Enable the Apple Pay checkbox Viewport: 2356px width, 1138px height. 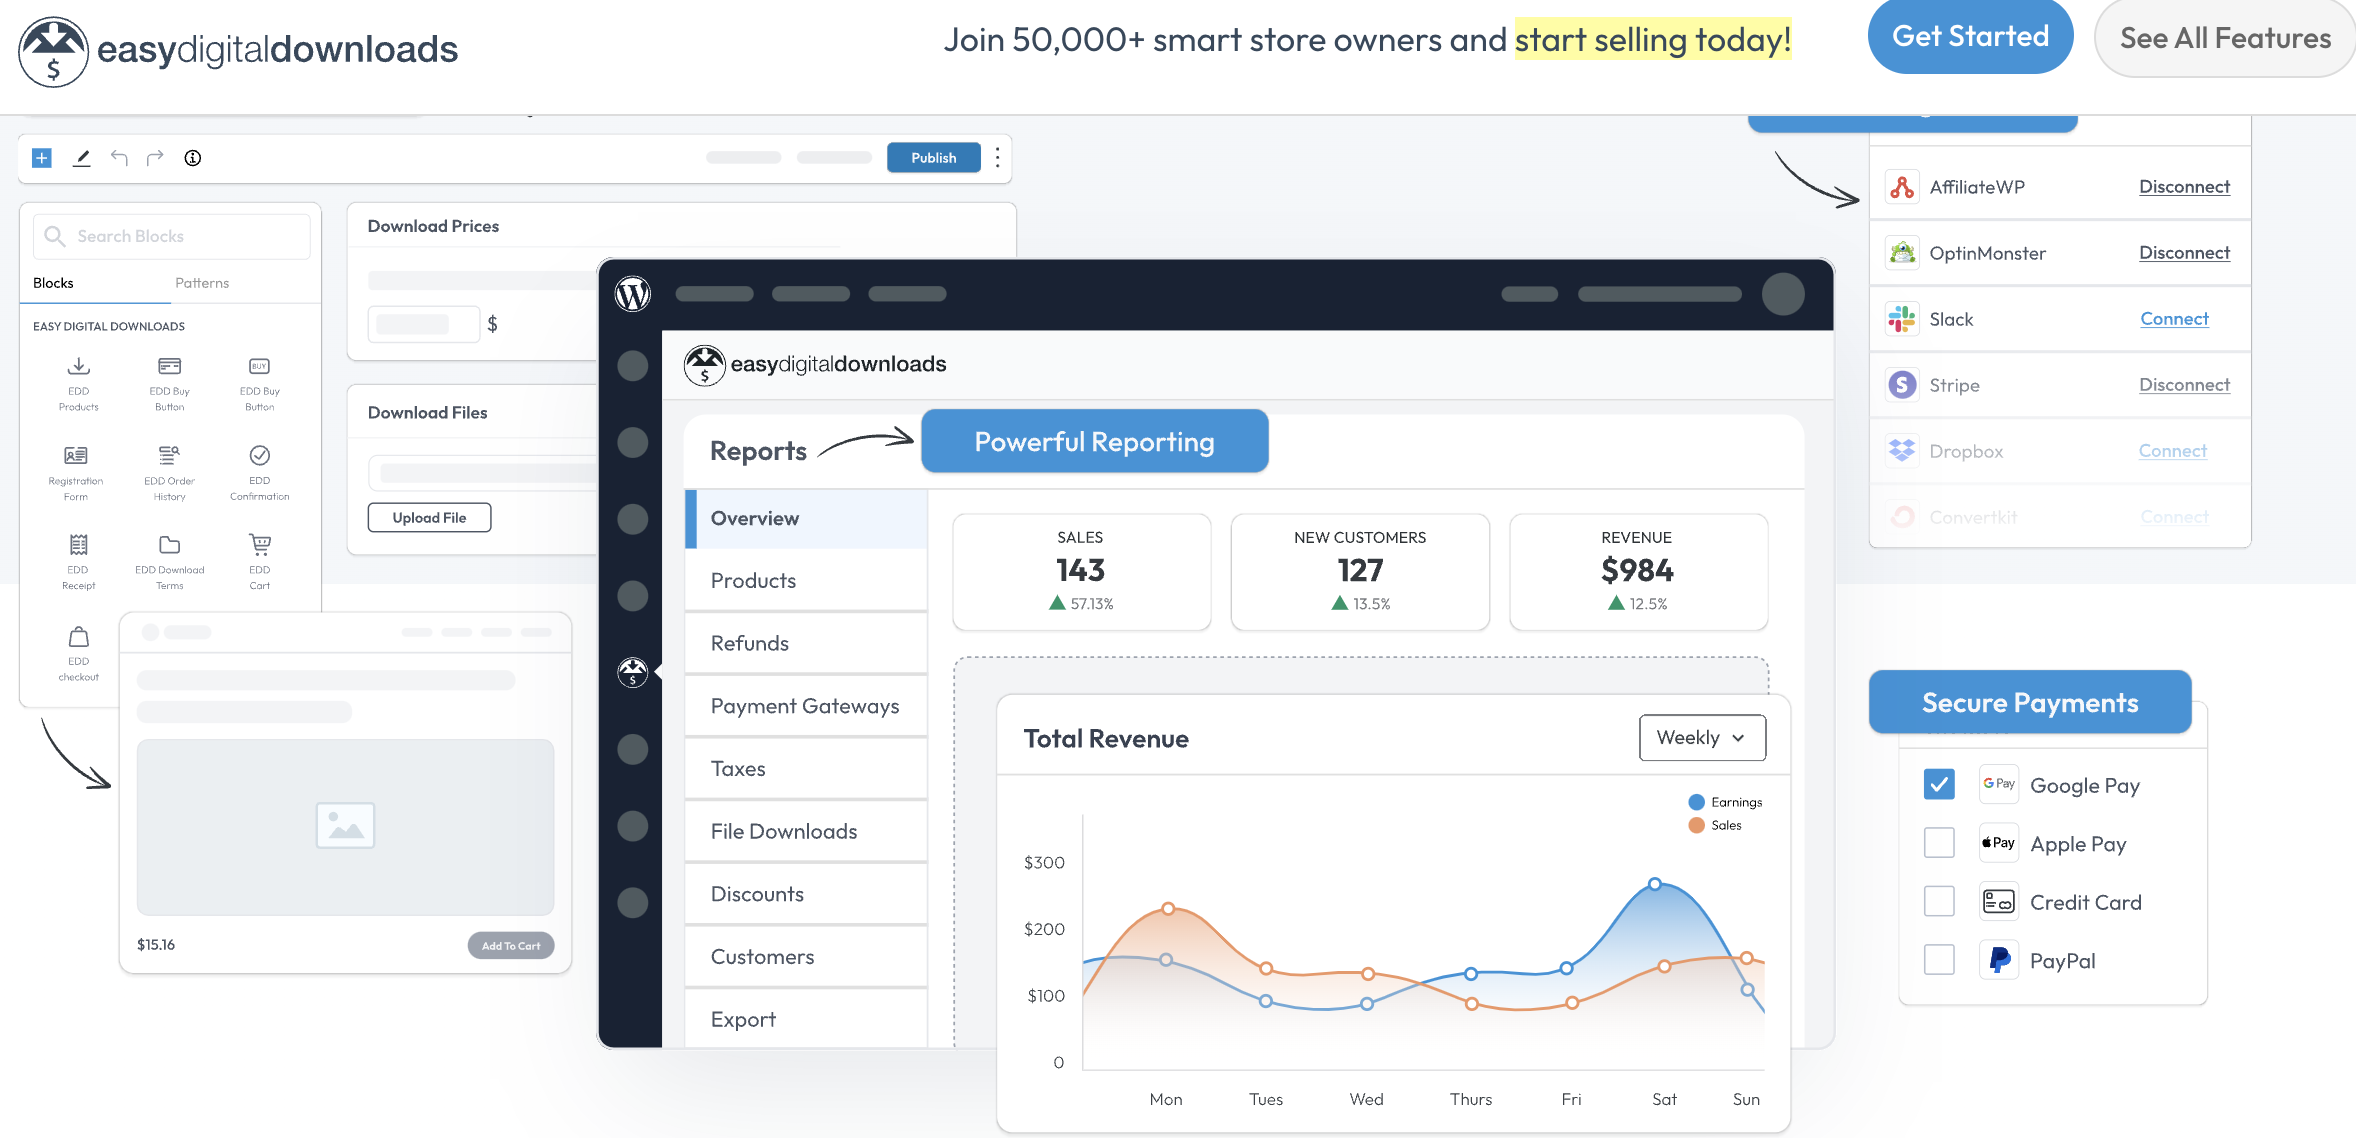(1939, 843)
